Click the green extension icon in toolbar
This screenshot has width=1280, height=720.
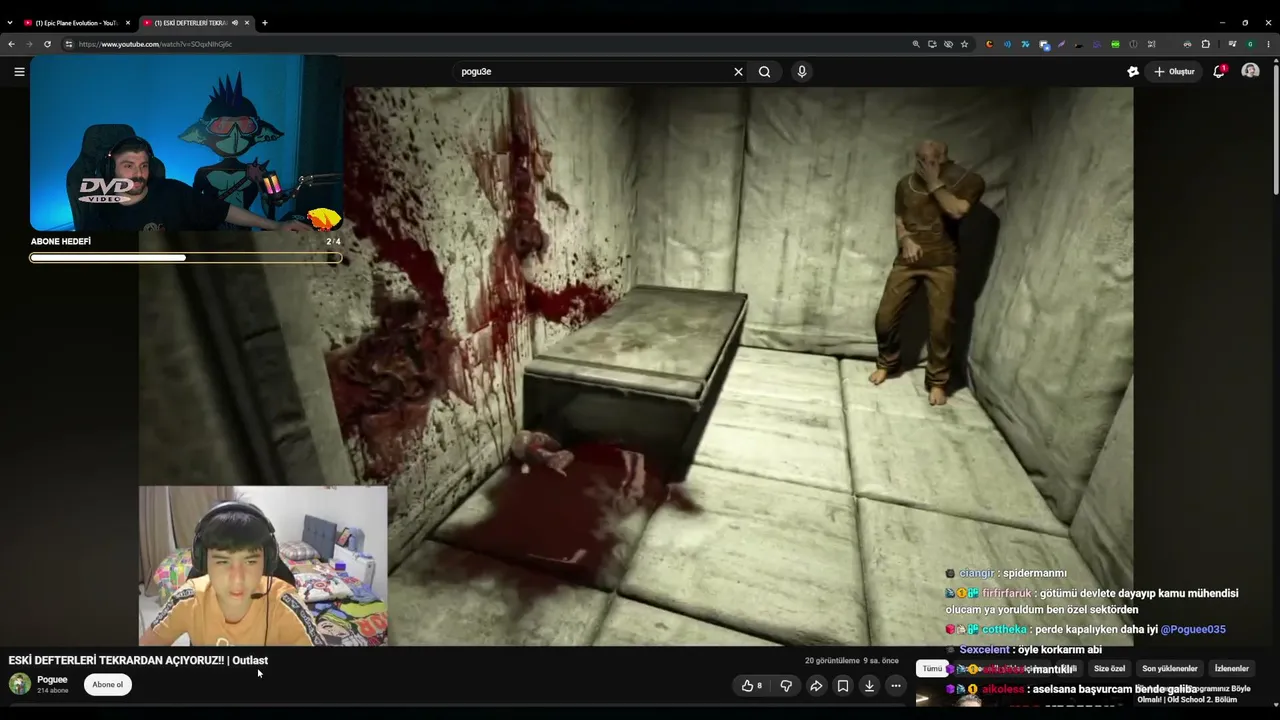(1115, 44)
